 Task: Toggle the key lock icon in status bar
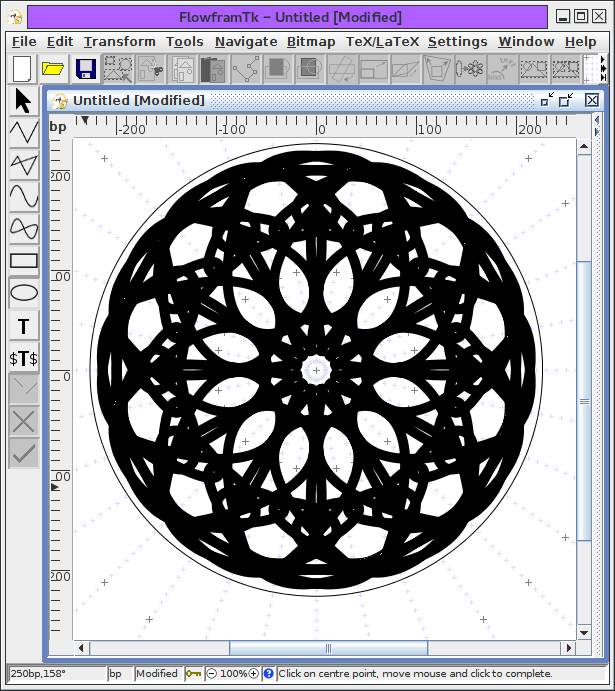tap(193, 673)
